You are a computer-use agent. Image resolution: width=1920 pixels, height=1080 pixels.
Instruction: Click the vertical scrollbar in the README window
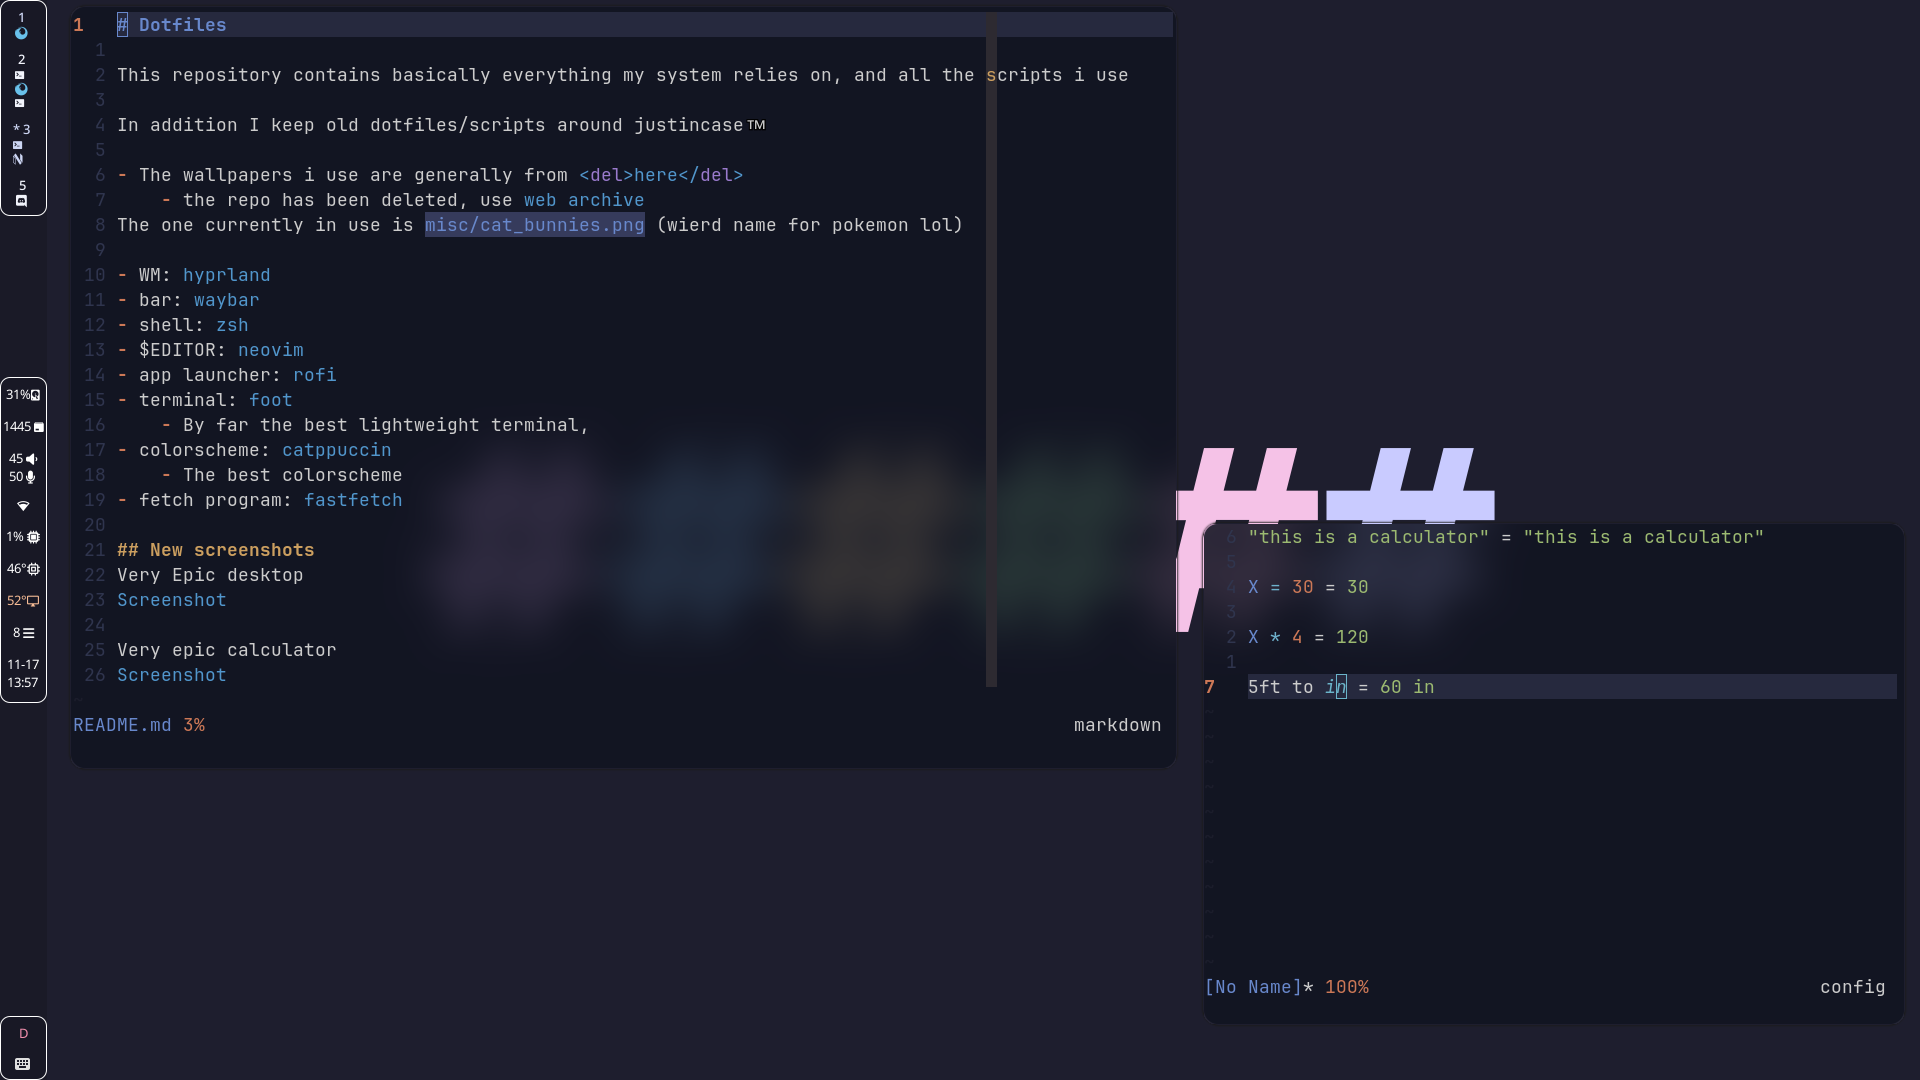click(x=991, y=350)
